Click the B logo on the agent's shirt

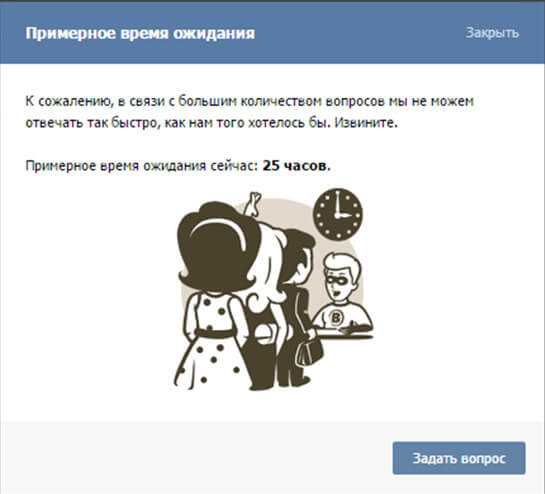(x=336, y=317)
